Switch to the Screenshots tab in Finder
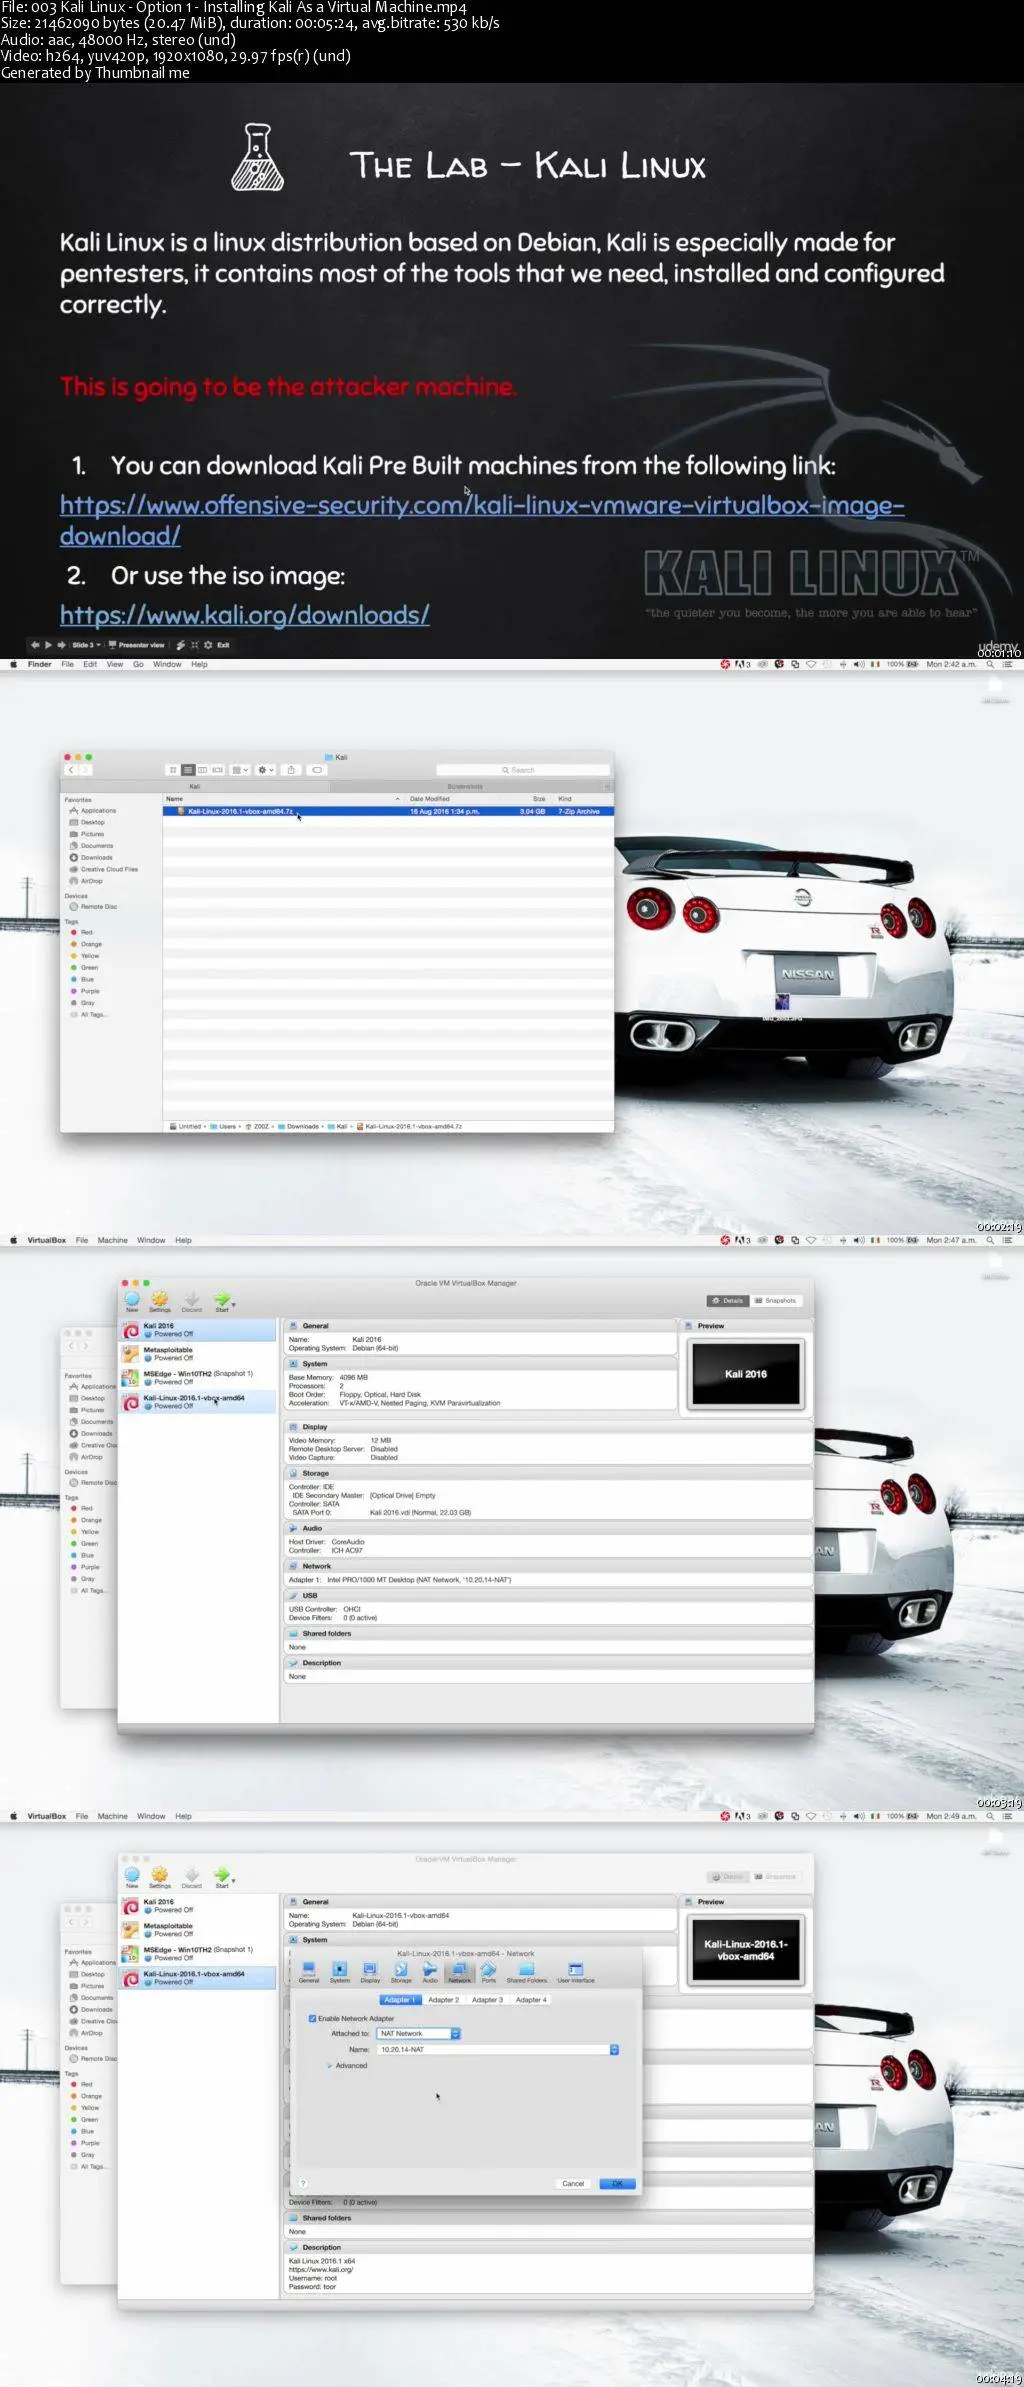This screenshot has height=2387, width=1024. coord(465,786)
